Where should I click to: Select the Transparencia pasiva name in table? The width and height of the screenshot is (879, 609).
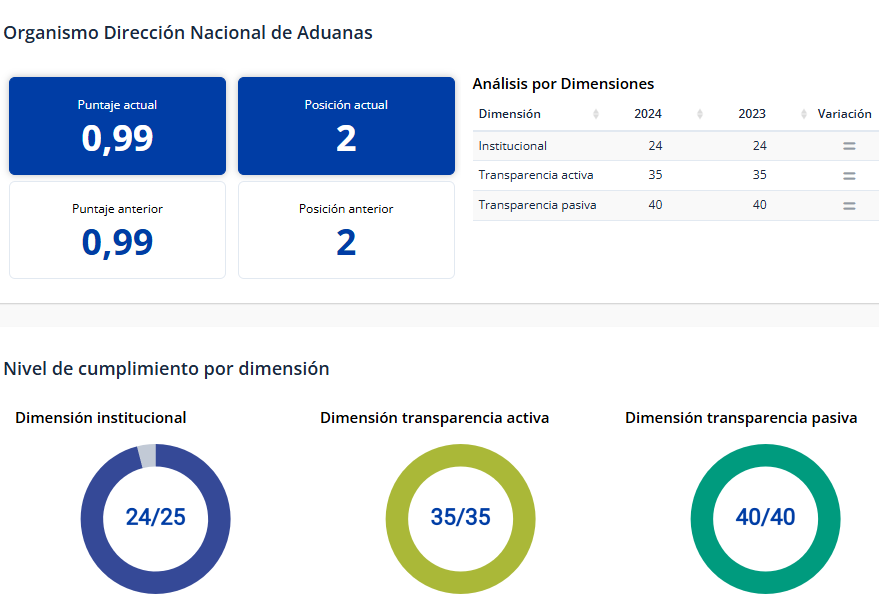(x=537, y=206)
